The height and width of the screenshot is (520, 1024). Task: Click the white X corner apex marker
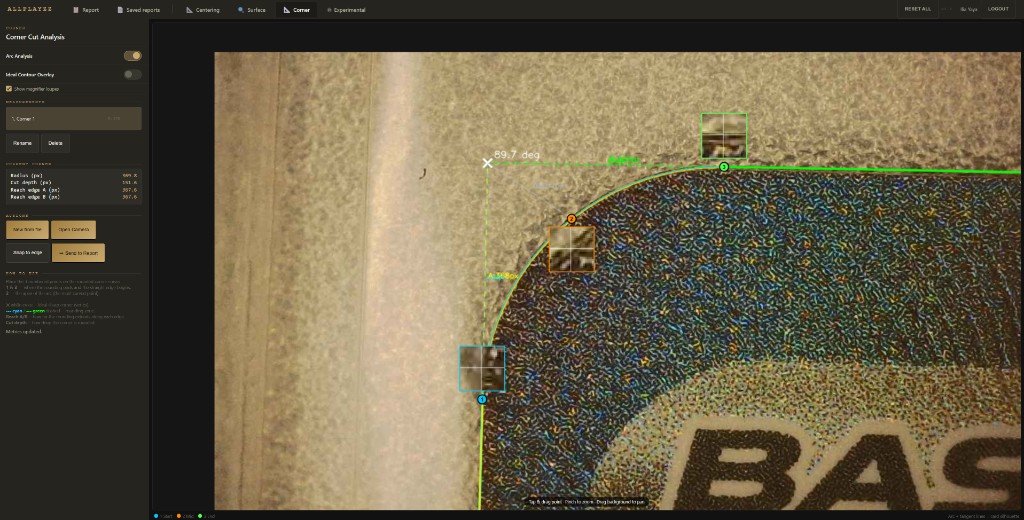[x=488, y=162]
